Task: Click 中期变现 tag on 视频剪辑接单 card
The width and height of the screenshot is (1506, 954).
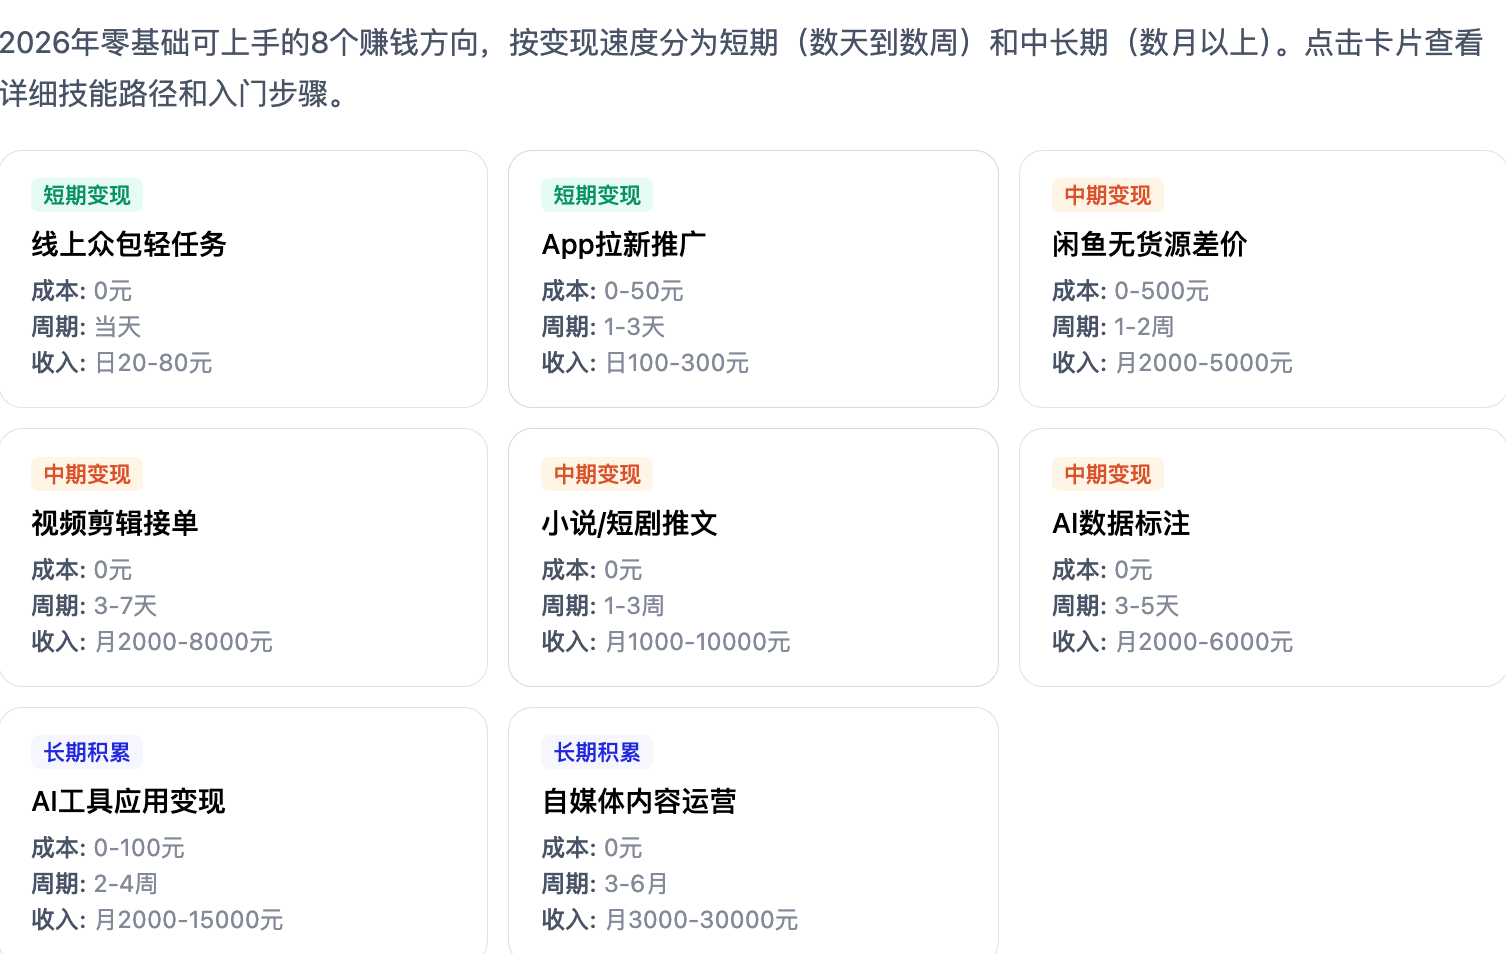Action: pos(87,474)
